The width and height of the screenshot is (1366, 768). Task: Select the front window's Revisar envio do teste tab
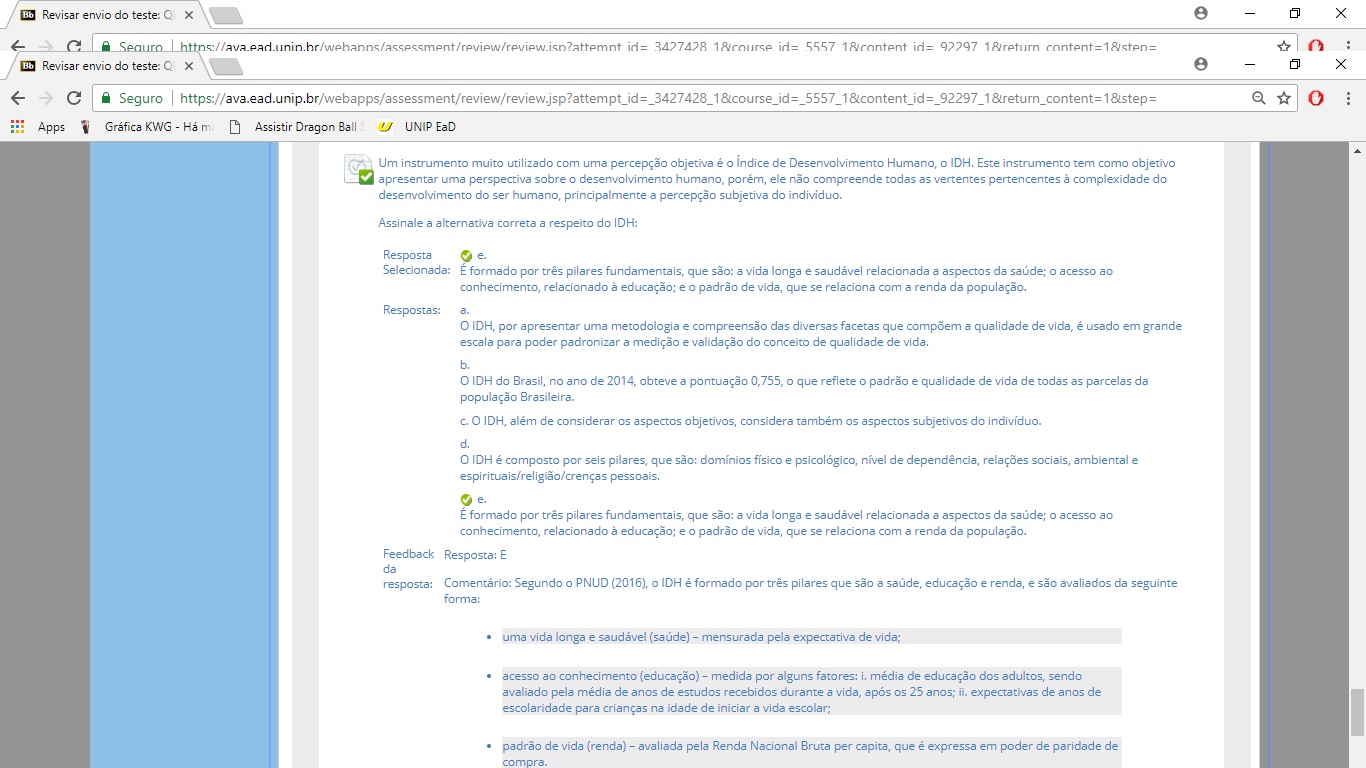pos(106,66)
